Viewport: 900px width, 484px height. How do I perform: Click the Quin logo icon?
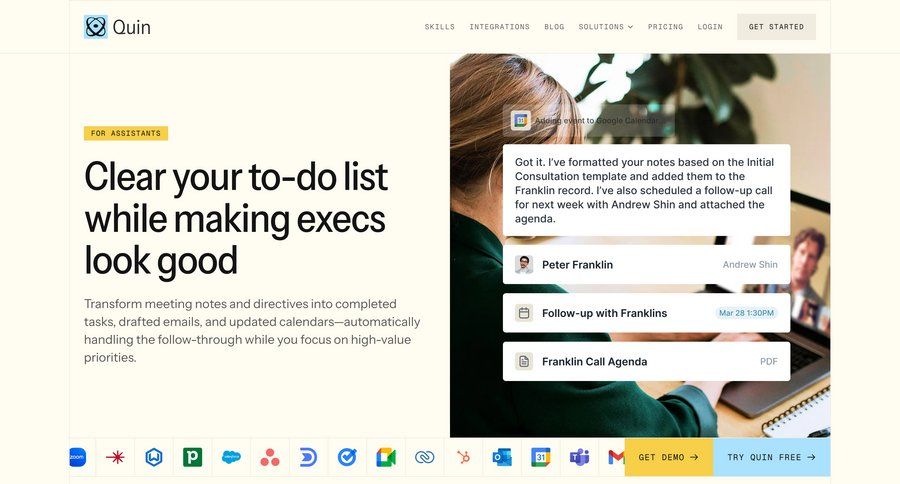coord(95,27)
